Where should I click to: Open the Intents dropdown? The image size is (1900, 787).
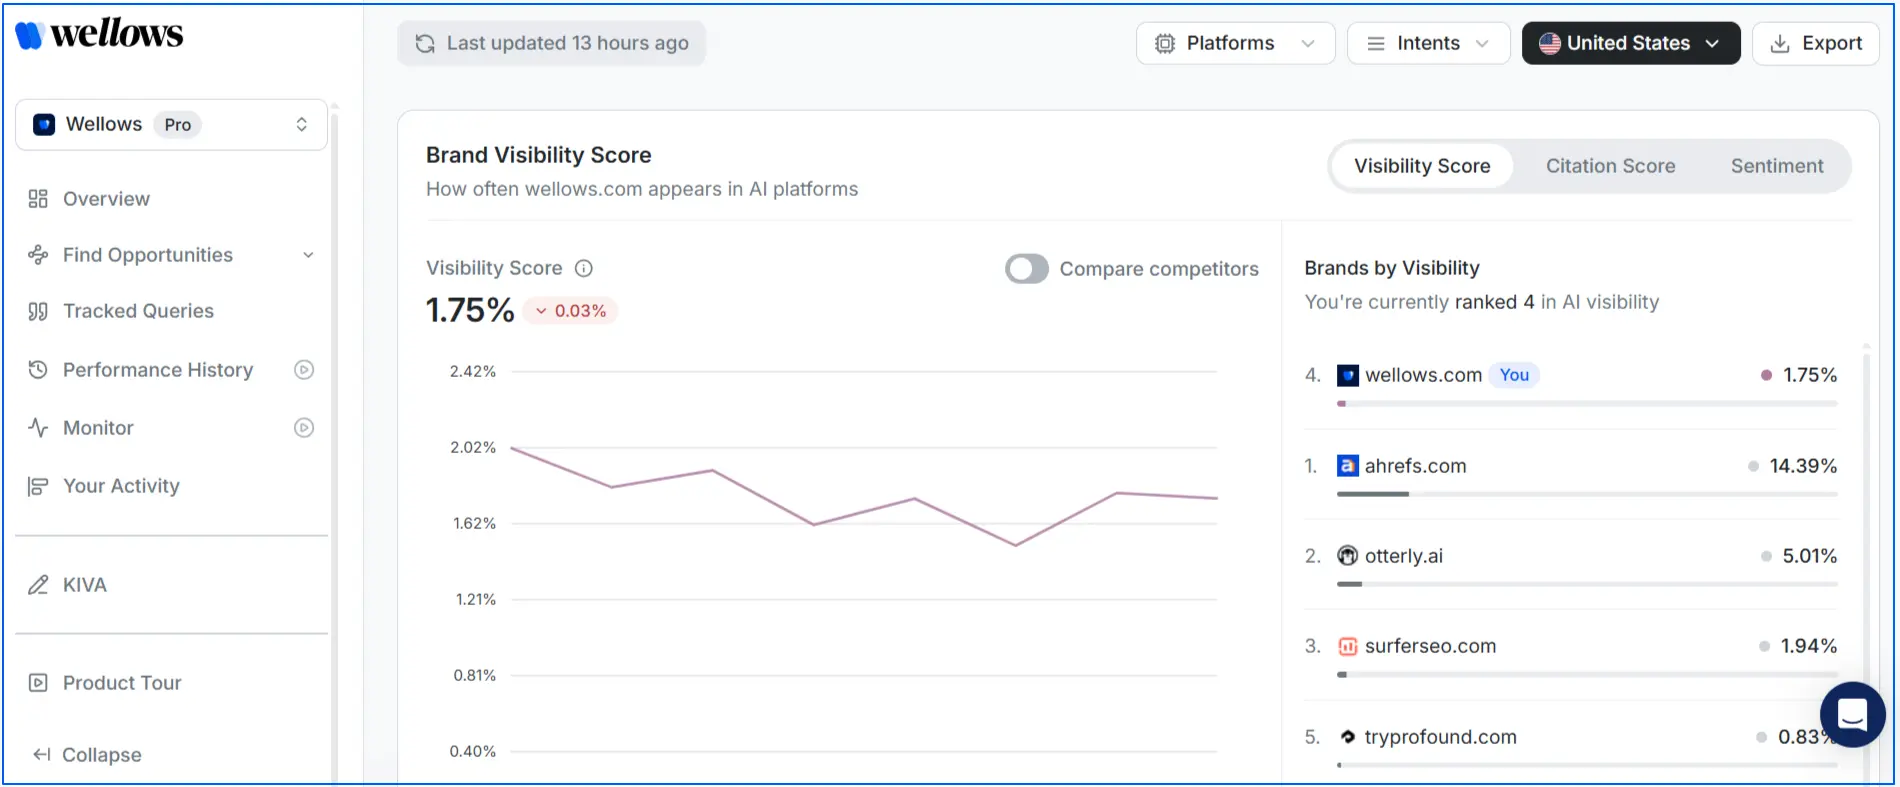[1428, 43]
